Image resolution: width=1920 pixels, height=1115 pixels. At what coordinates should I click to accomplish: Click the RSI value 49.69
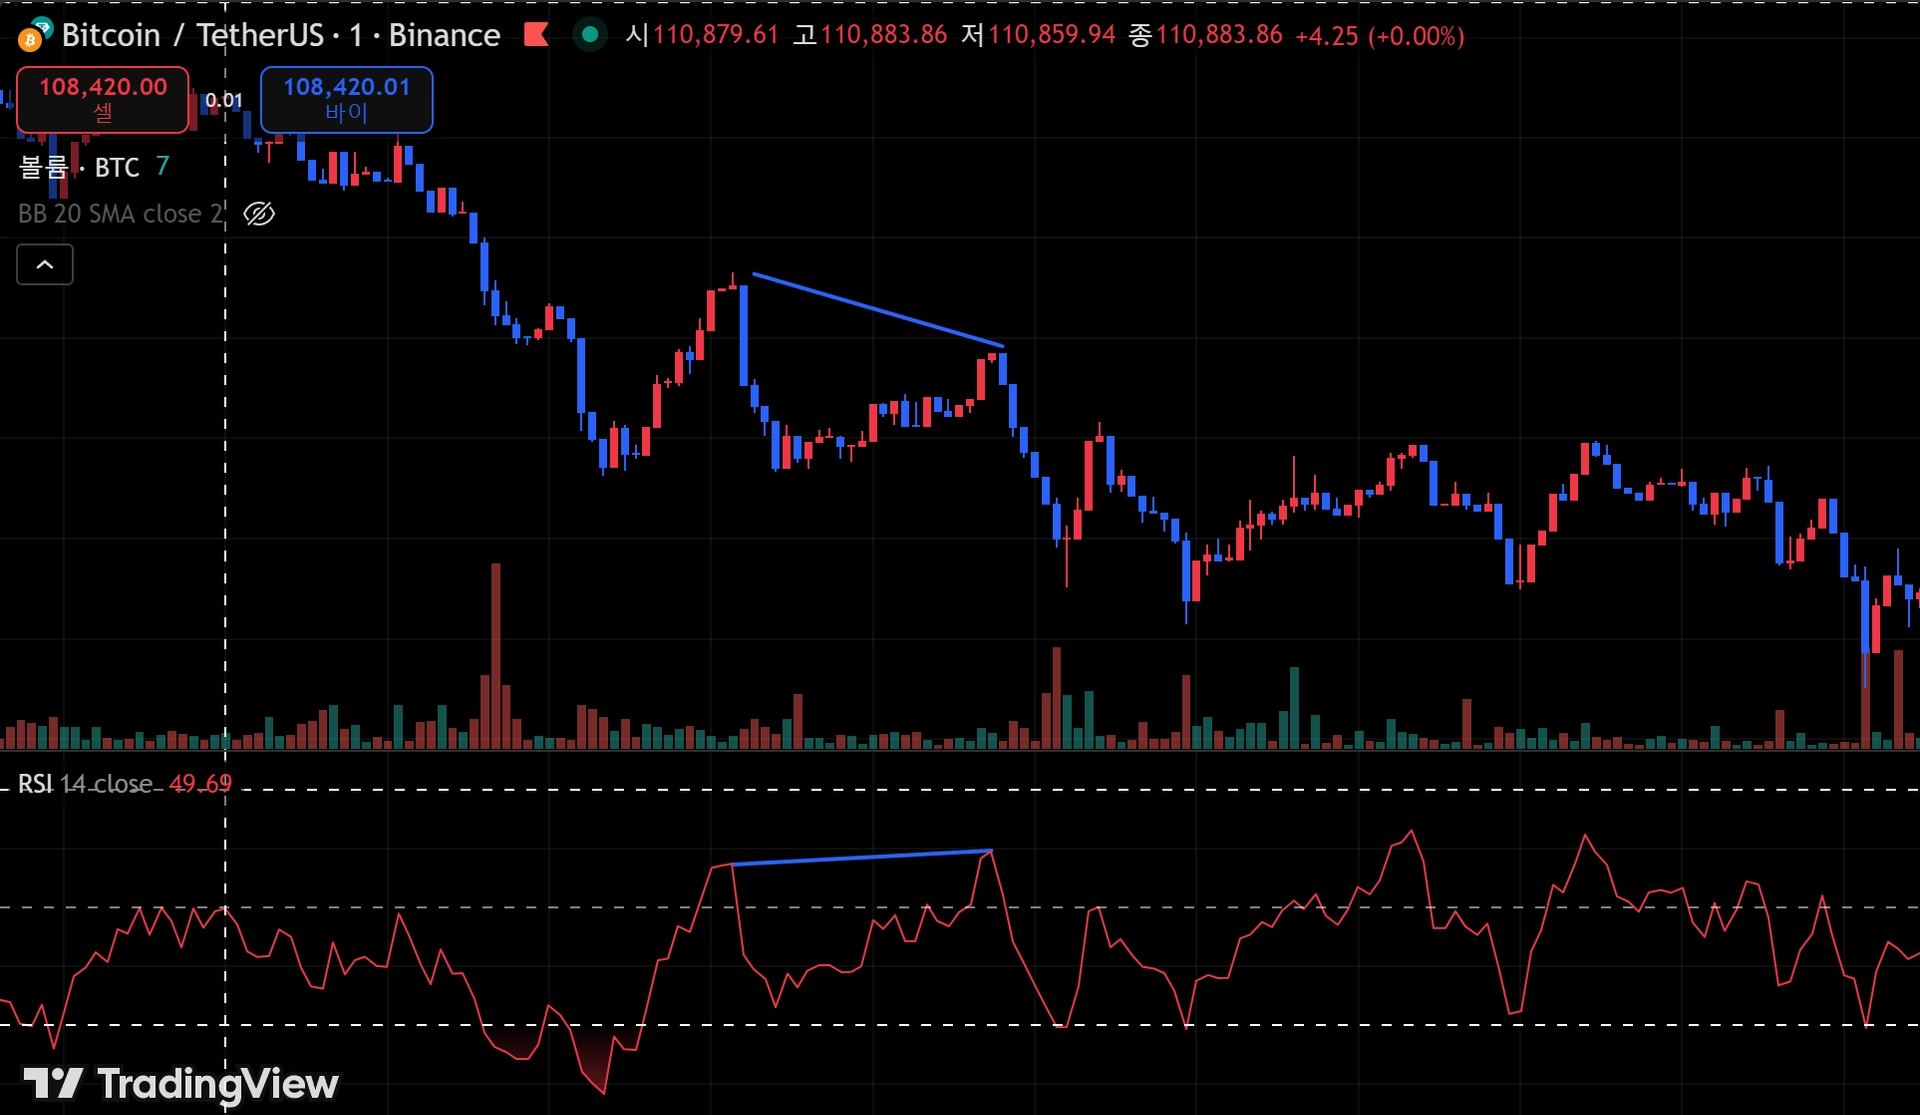pos(200,784)
